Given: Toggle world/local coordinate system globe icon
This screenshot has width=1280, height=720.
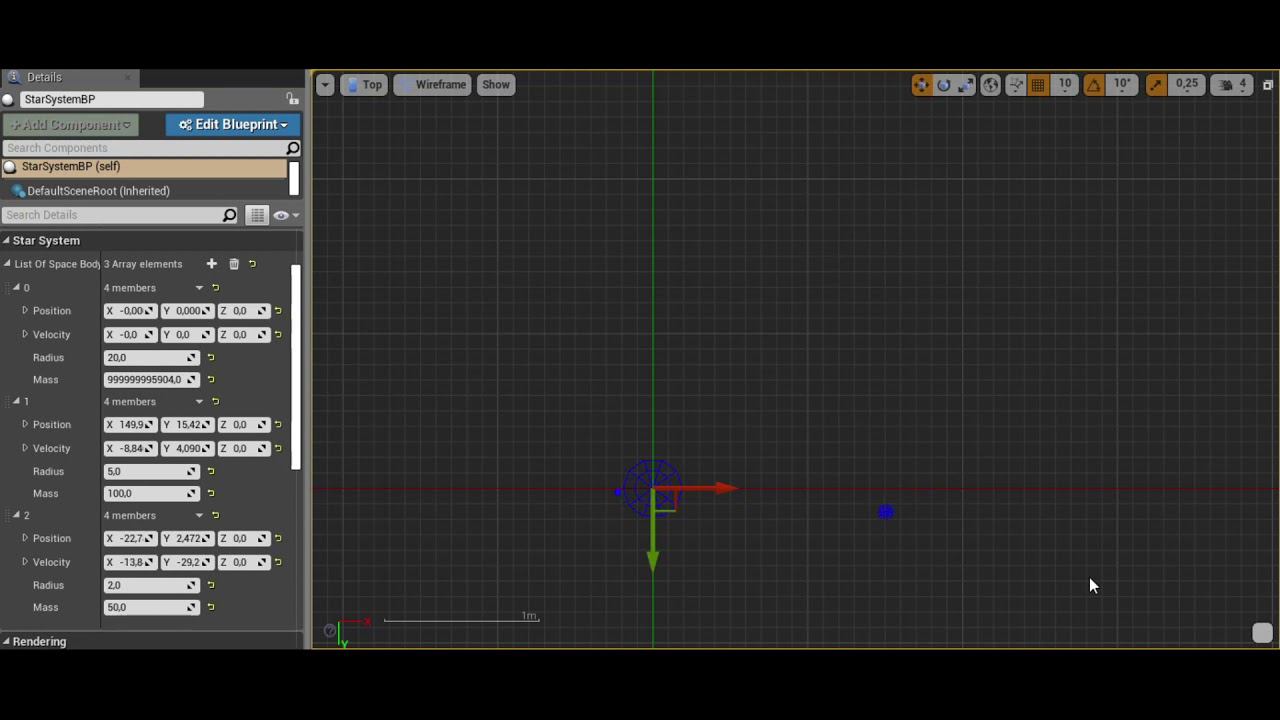Looking at the screenshot, I should coord(990,85).
